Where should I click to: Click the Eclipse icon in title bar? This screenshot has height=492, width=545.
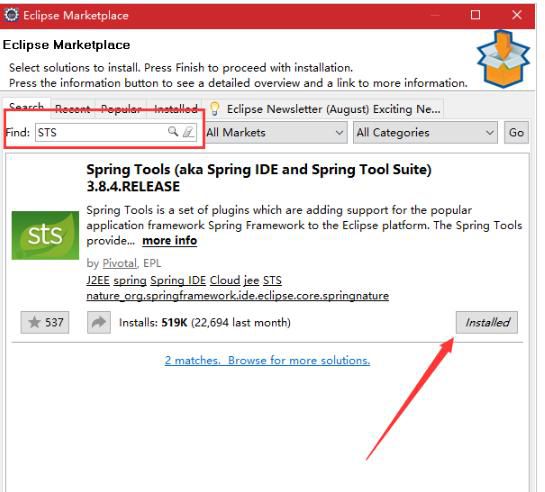(x=11, y=15)
